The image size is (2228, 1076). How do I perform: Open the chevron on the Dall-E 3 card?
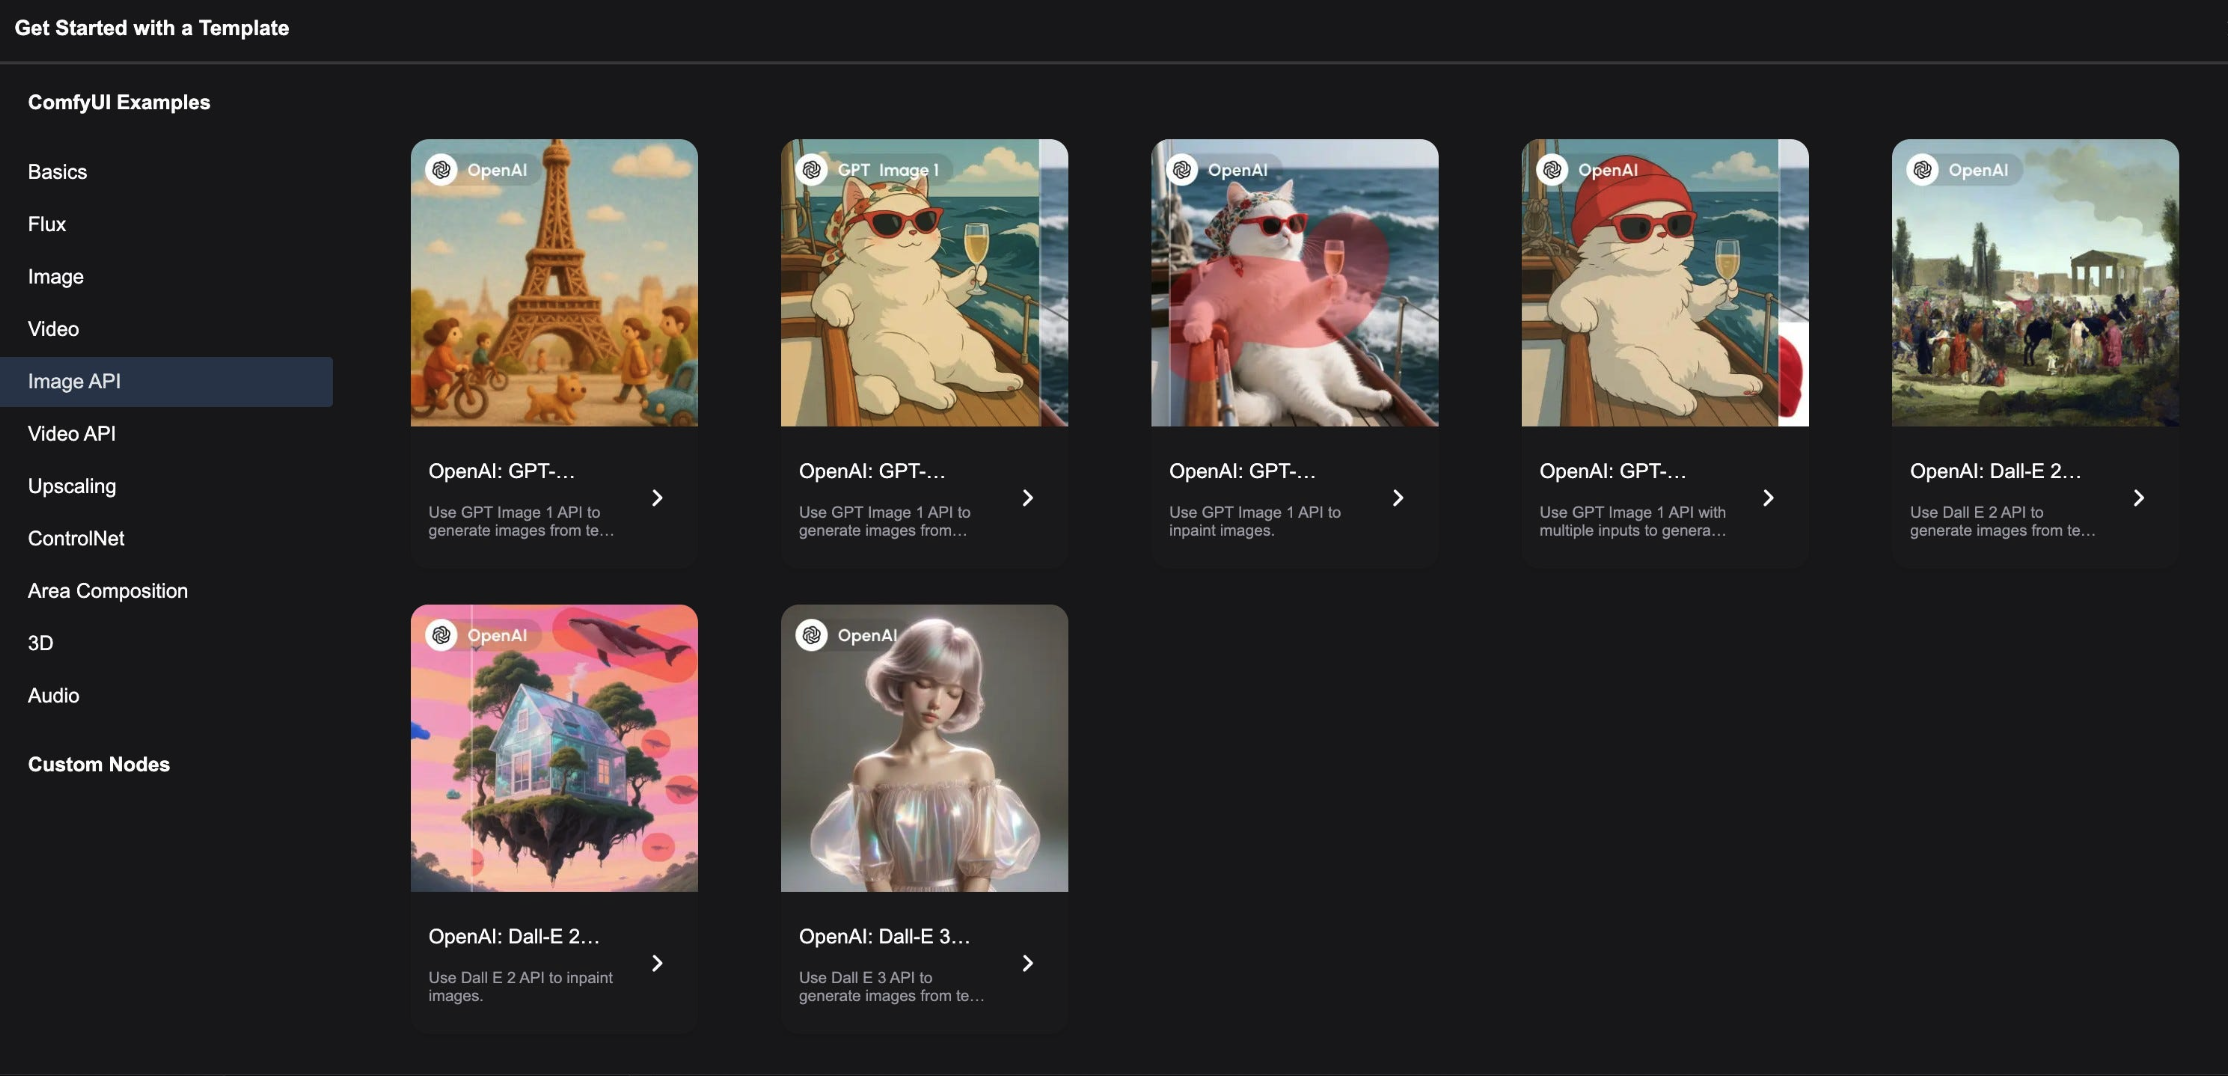point(1027,963)
